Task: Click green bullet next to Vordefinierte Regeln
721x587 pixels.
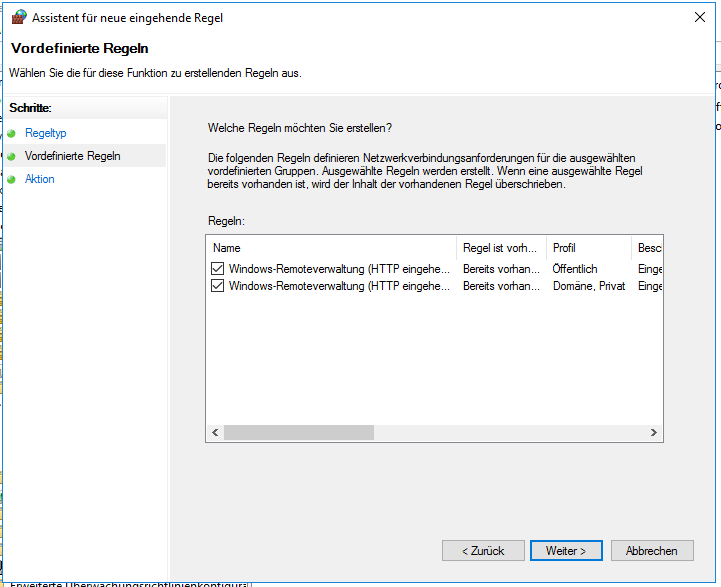Action: click(x=11, y=156)
